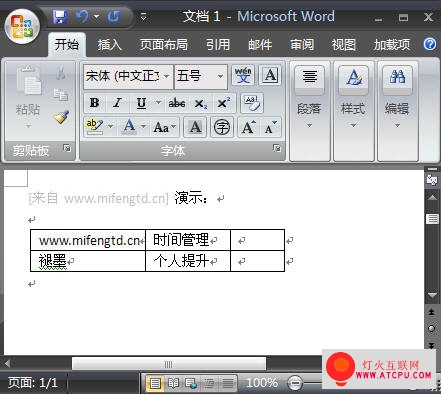Viewport: 441px width, 394px height.
Task: Apply superscript formatting
Action: pyautogui.click(x=223, y=103)
